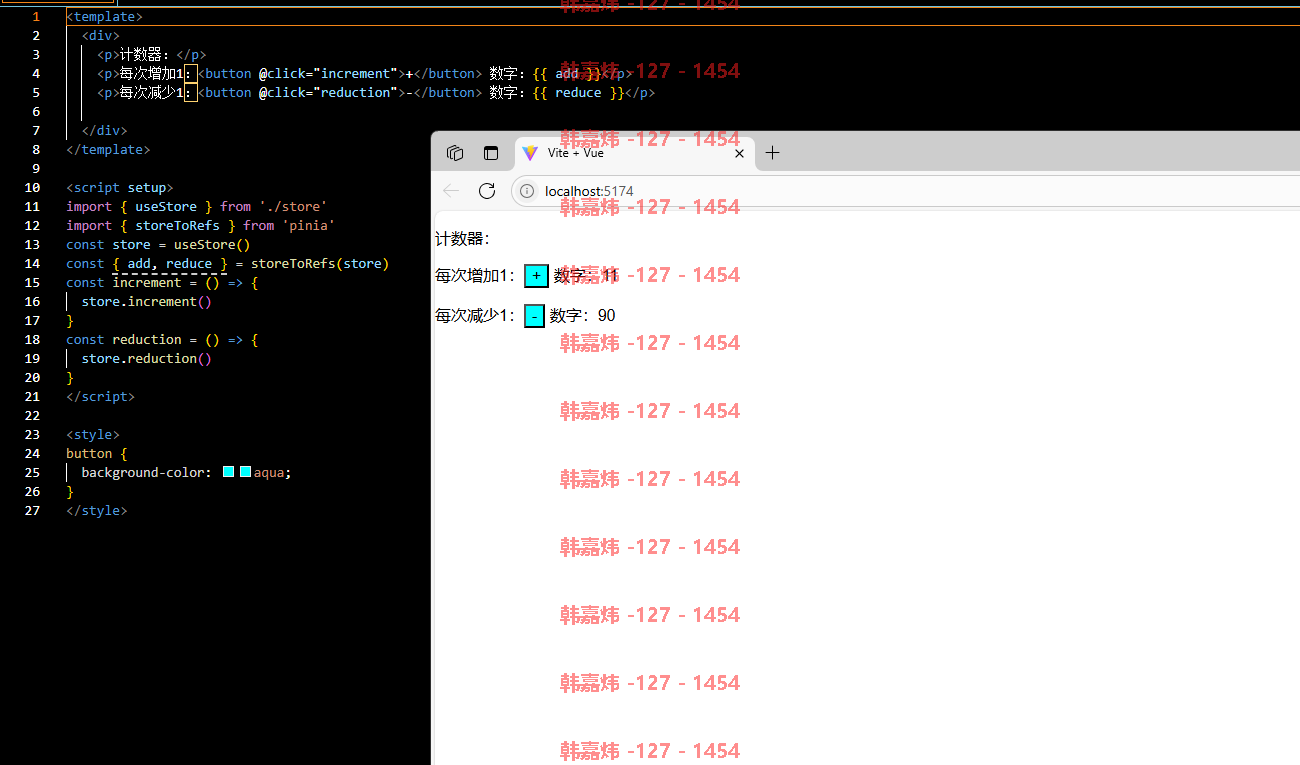
Task: Click the '计数器:' text in the browser page
Action: pyautogui.click(x=462, y=239)
